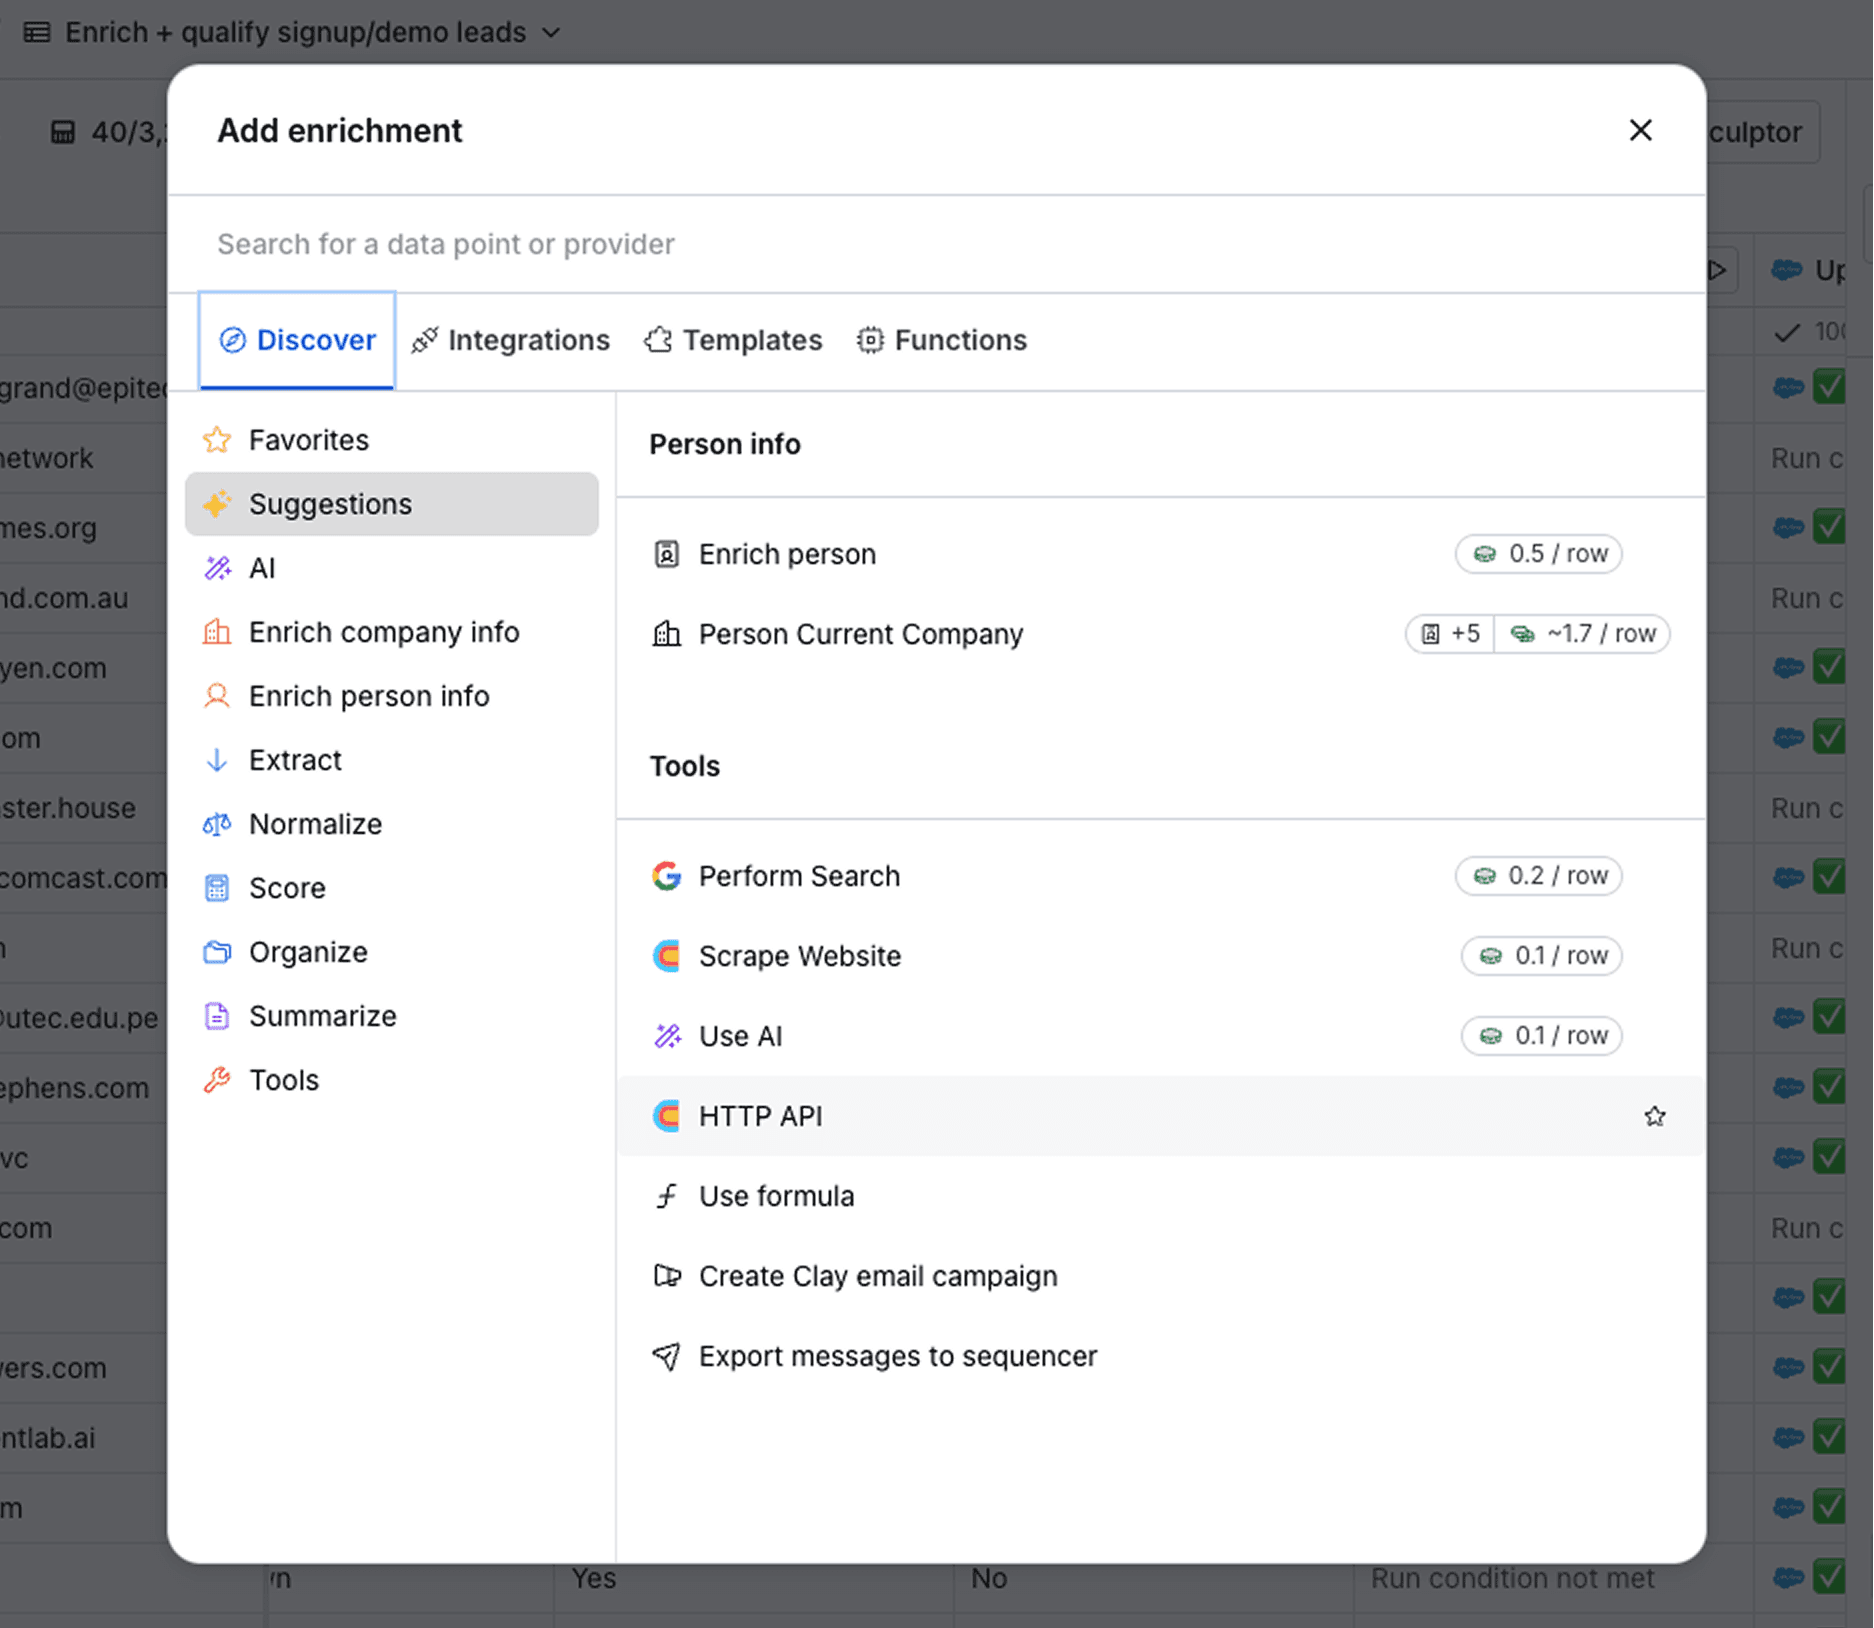This screenshot has width=1874, height=1628.
Task: Open the Organize category
Action: (392, 952)
